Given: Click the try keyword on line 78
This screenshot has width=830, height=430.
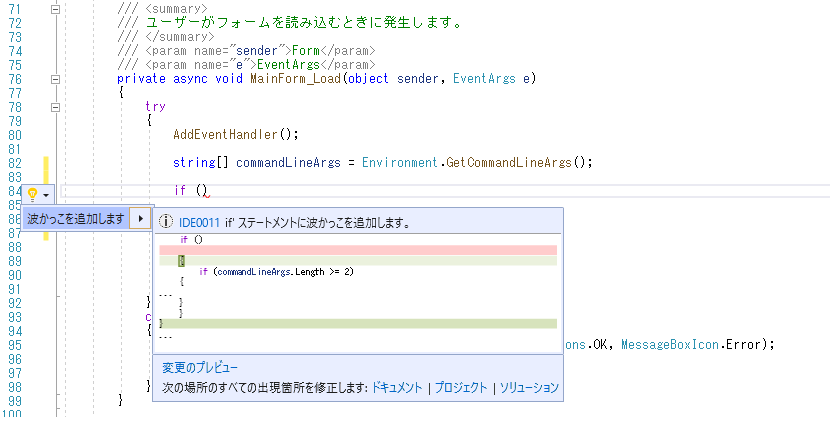Looking at the screenshot, I should 156,107.
